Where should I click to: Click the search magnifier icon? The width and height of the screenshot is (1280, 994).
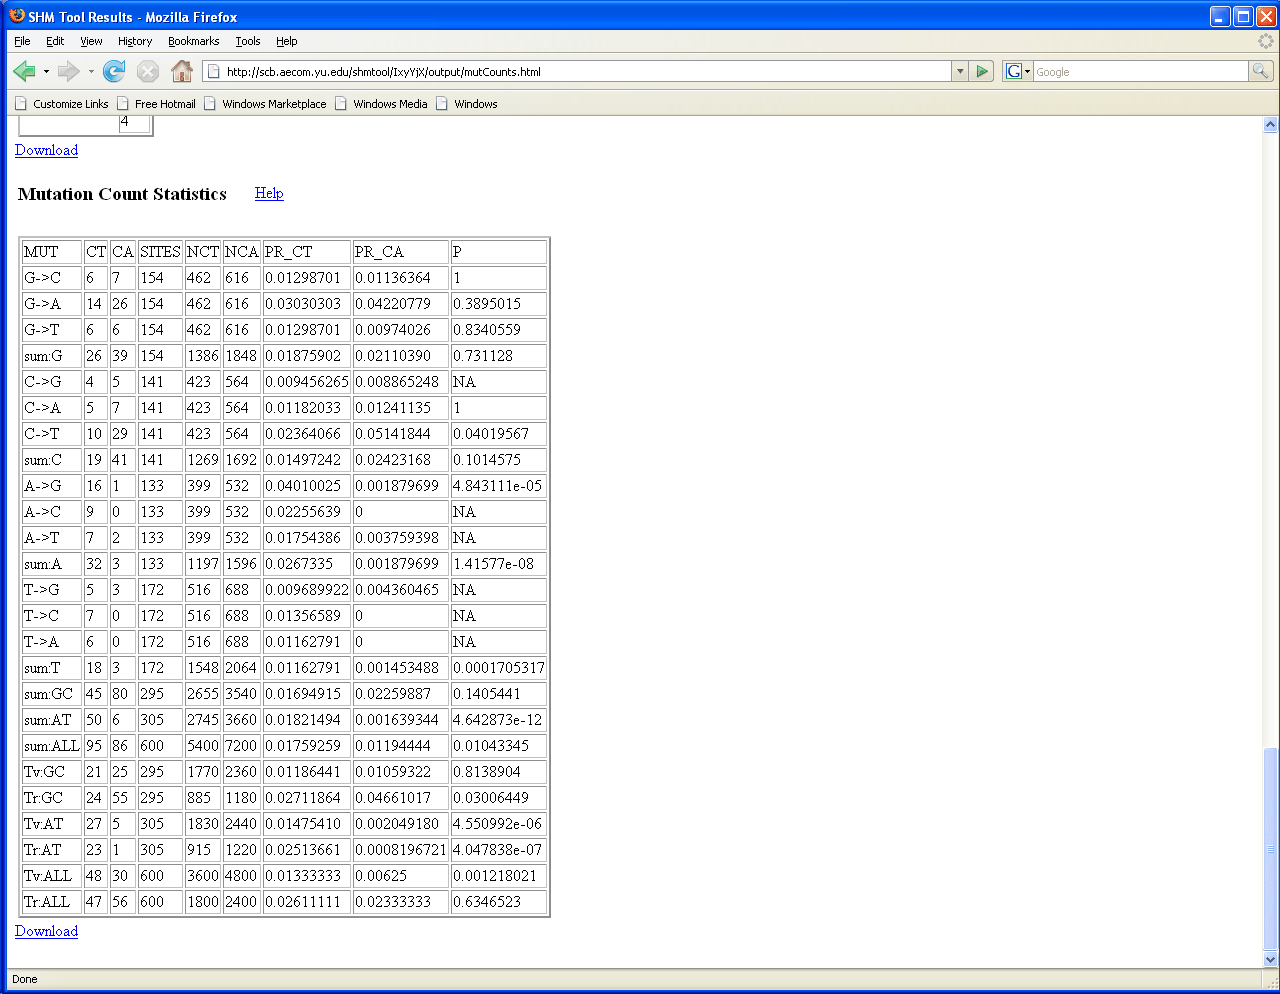[1261, 71]
